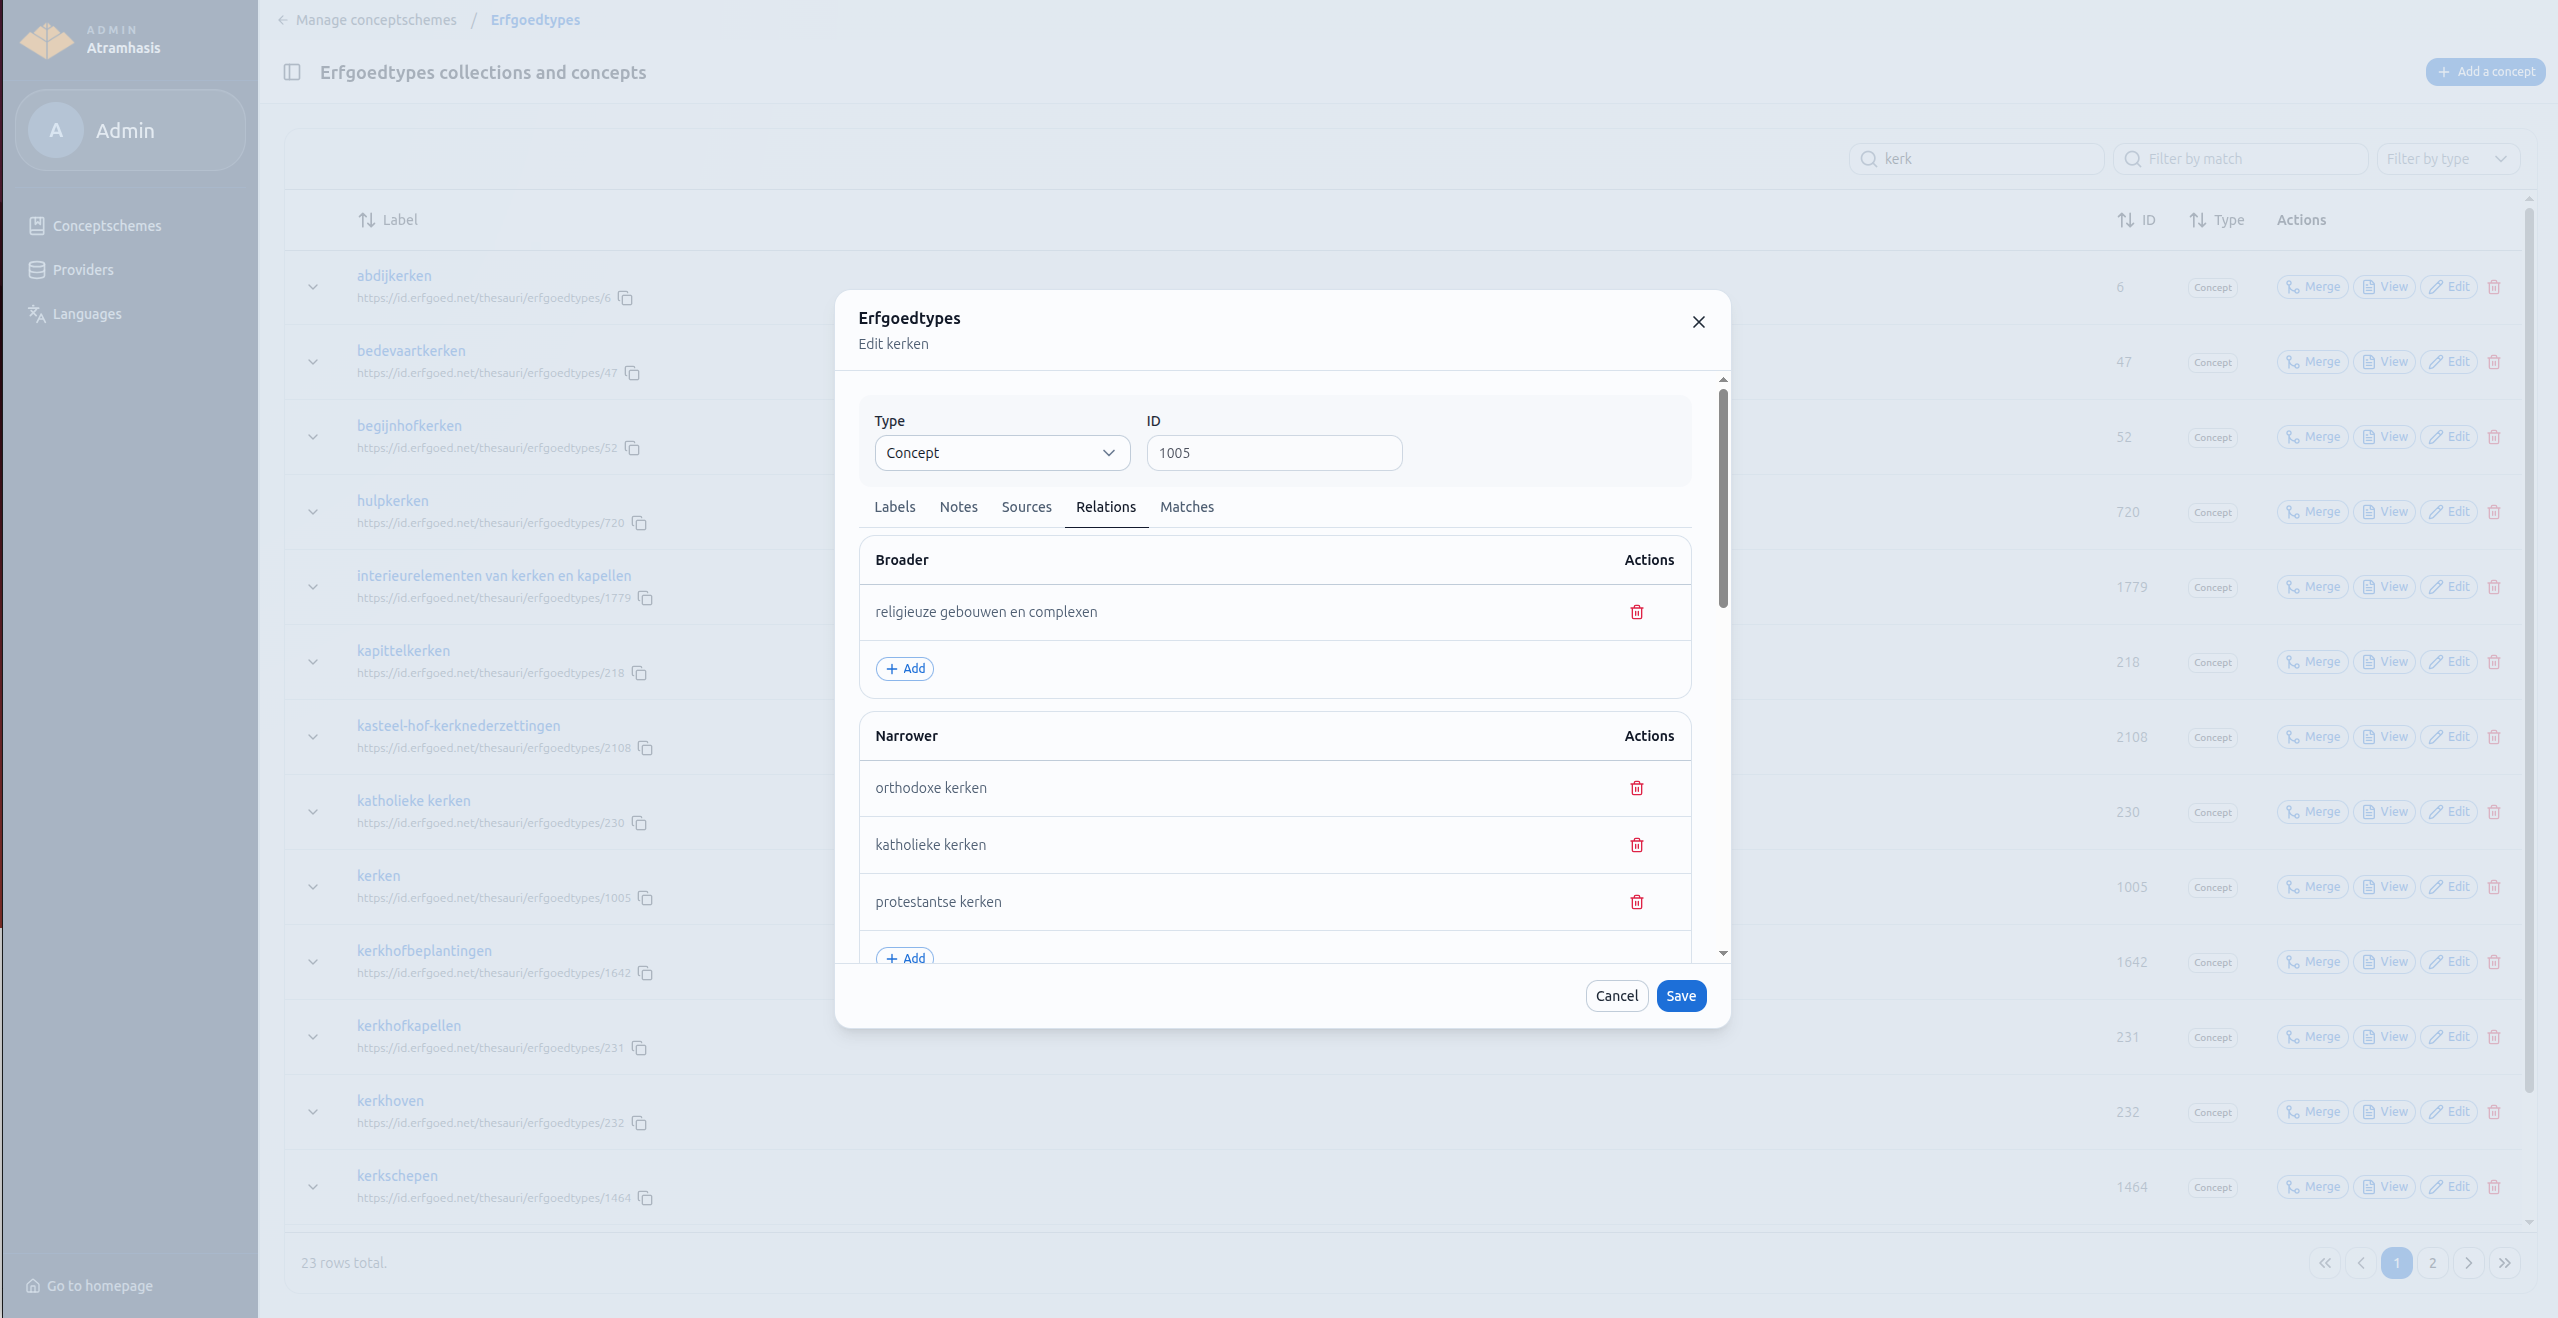Remove katholieke kerken narrower relation
This screenshot has height=1318, width=2558.
[1637, 845]
